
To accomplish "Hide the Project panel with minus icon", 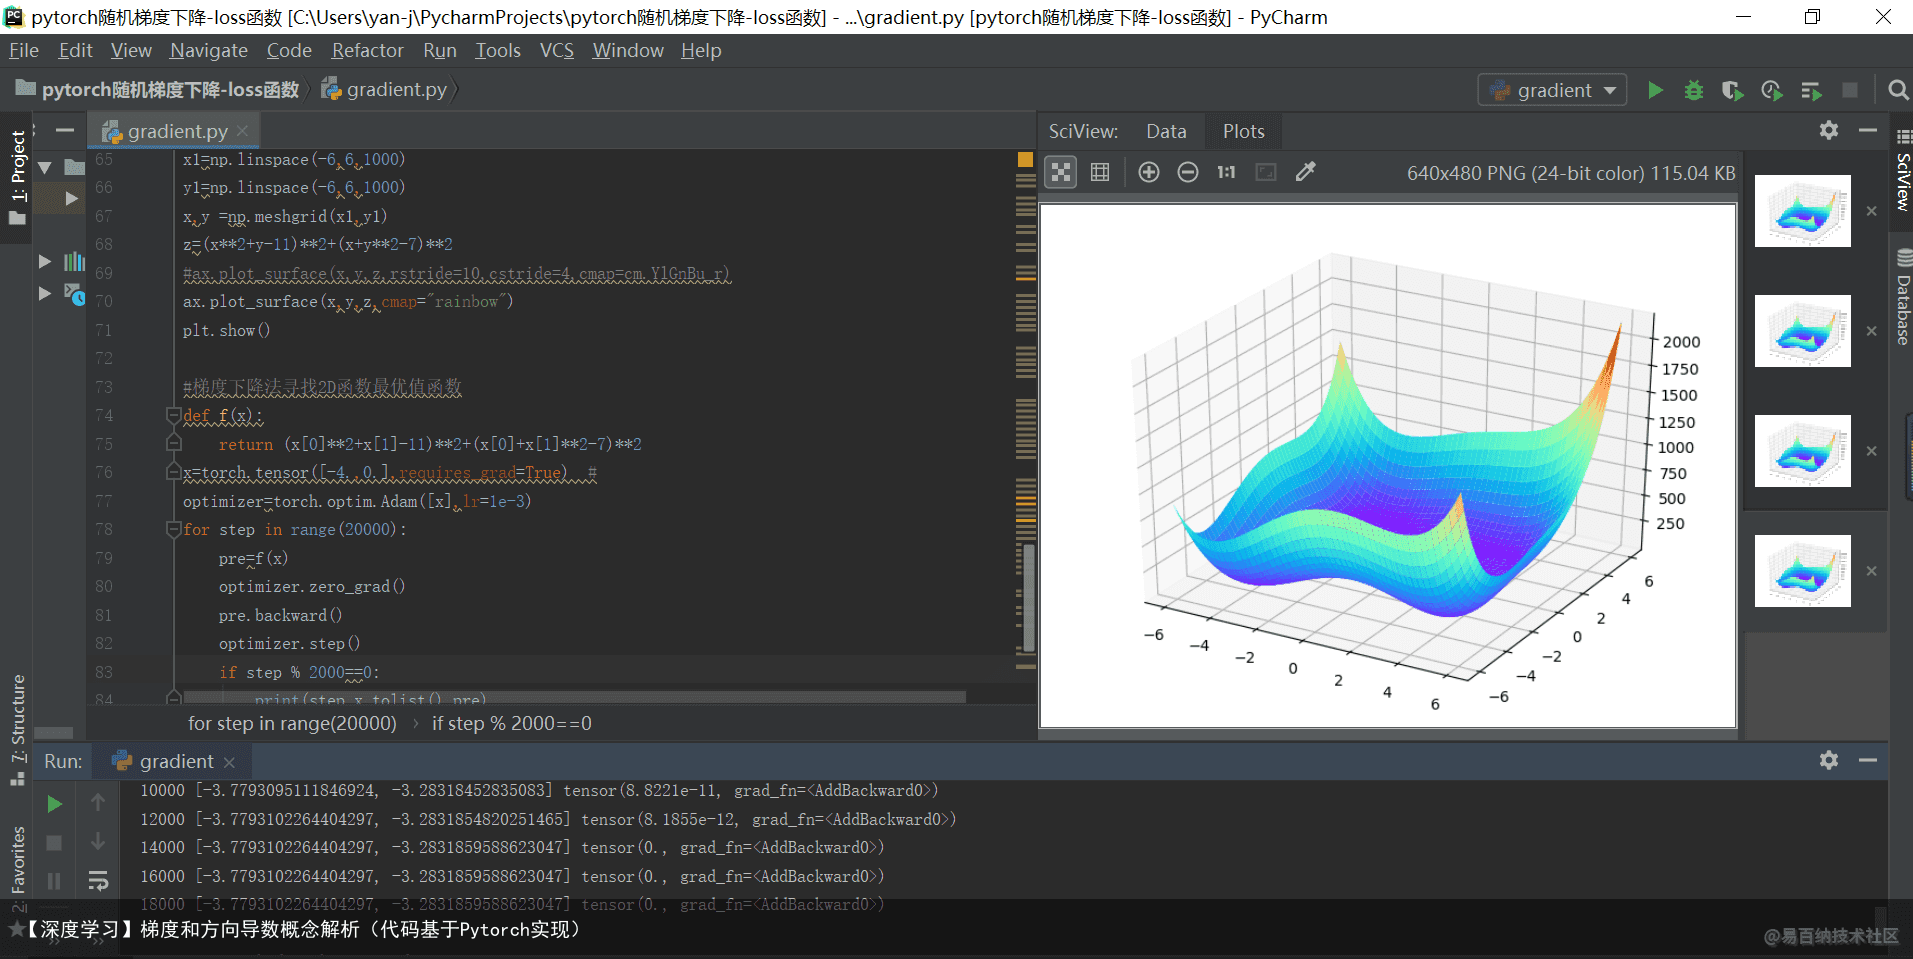I will click(x=65, y=130).
